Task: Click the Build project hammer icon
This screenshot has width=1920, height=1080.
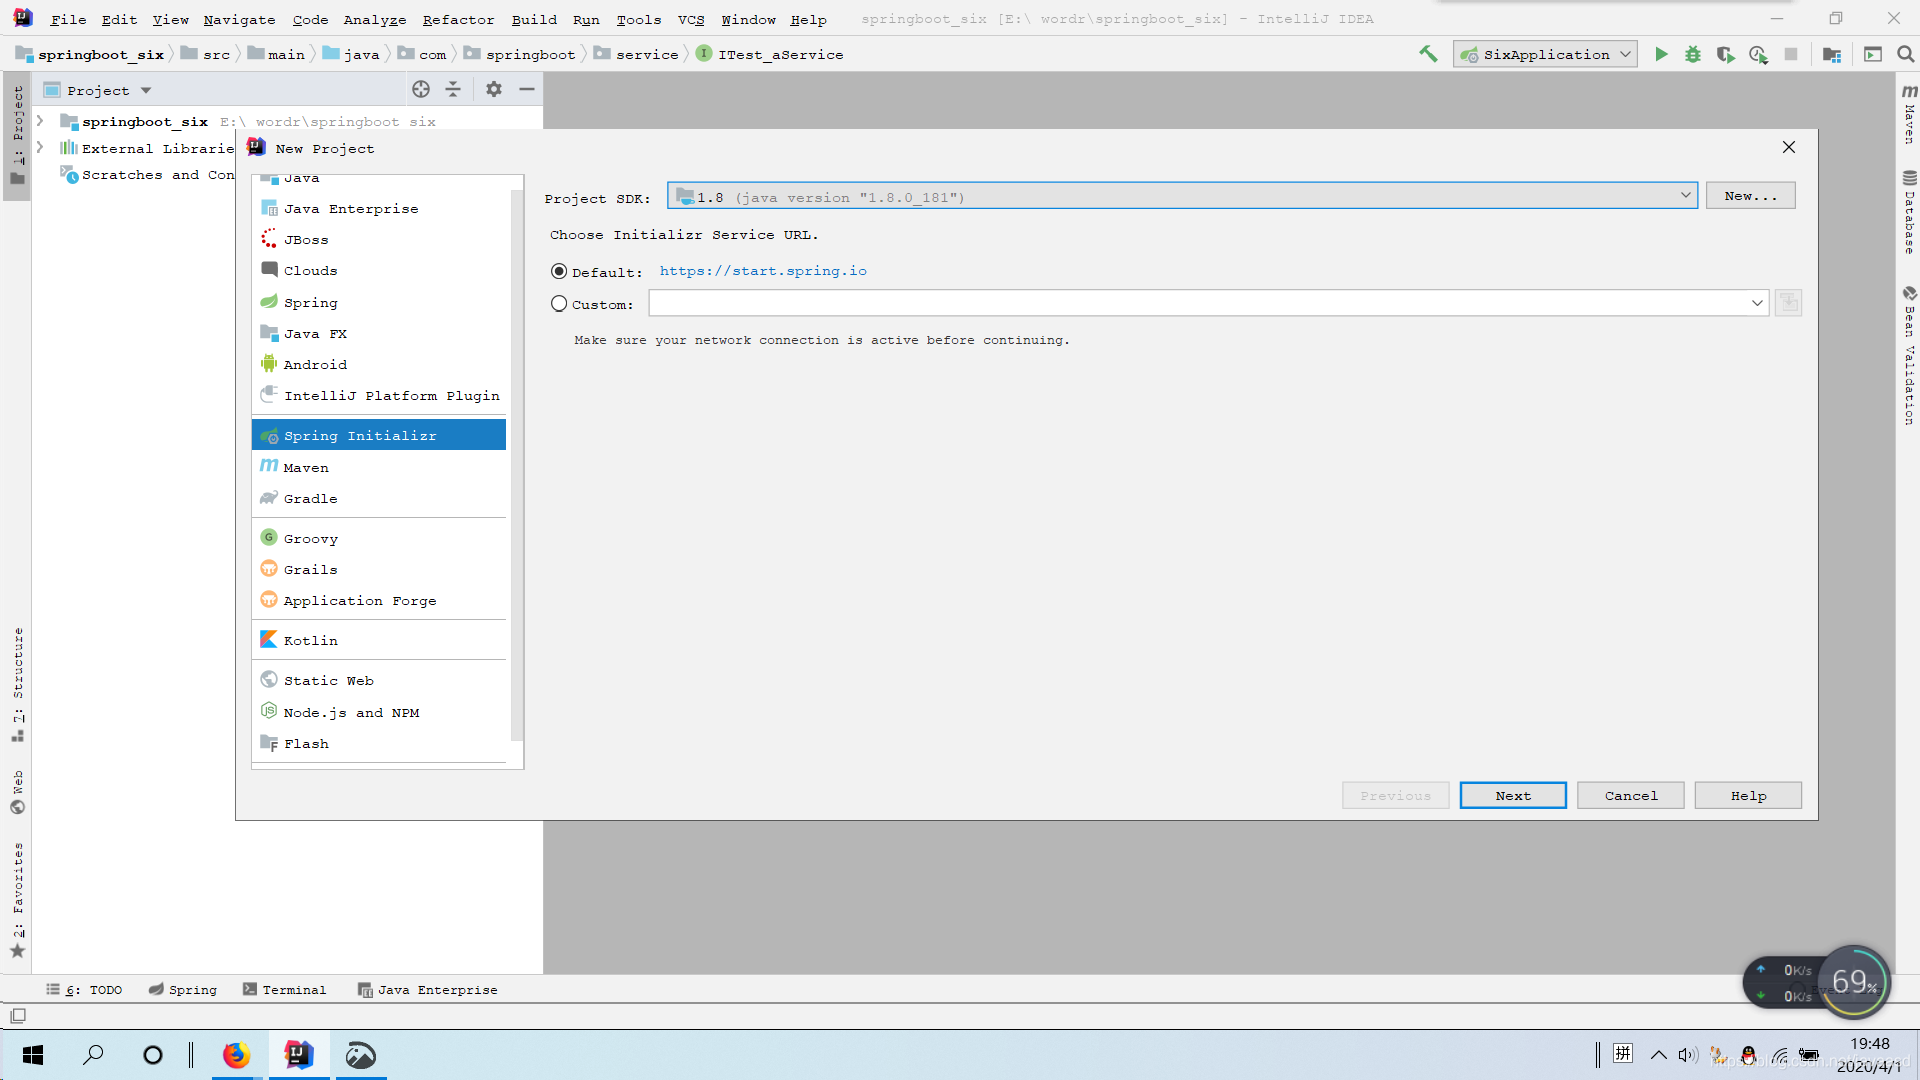Action: [x=1428, y=54]
